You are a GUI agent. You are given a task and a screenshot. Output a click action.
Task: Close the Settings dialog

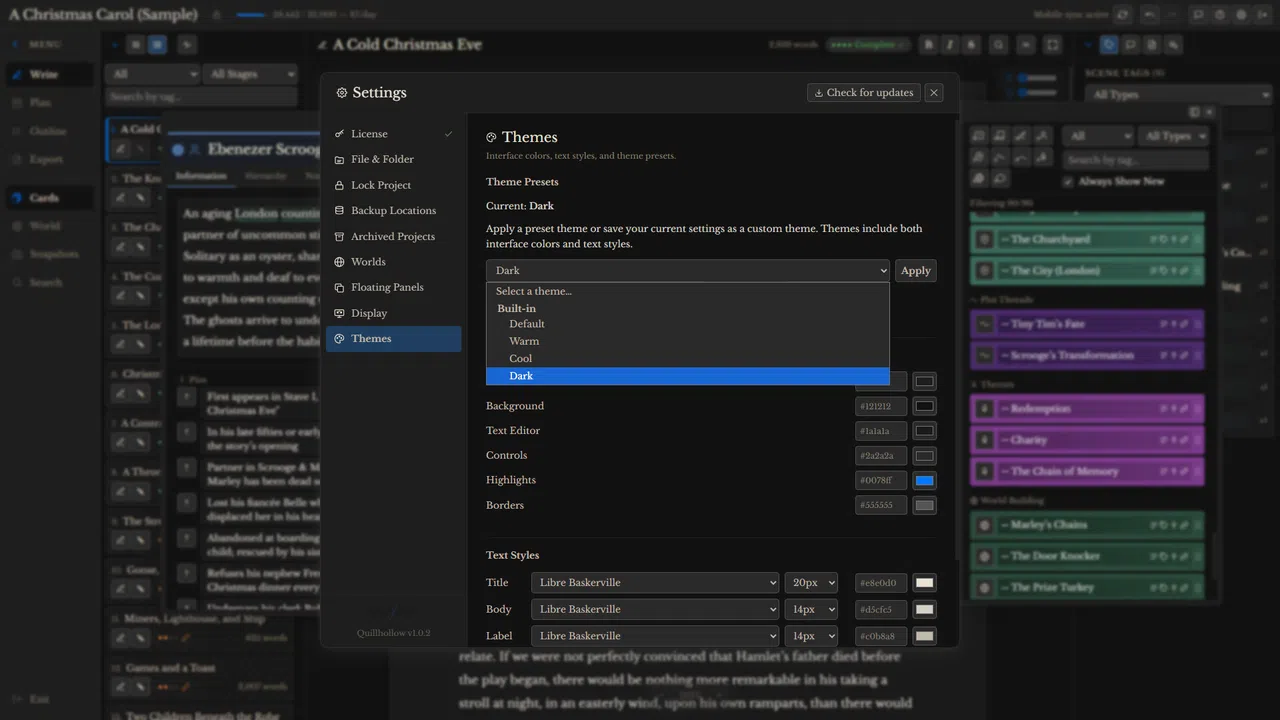934,93
